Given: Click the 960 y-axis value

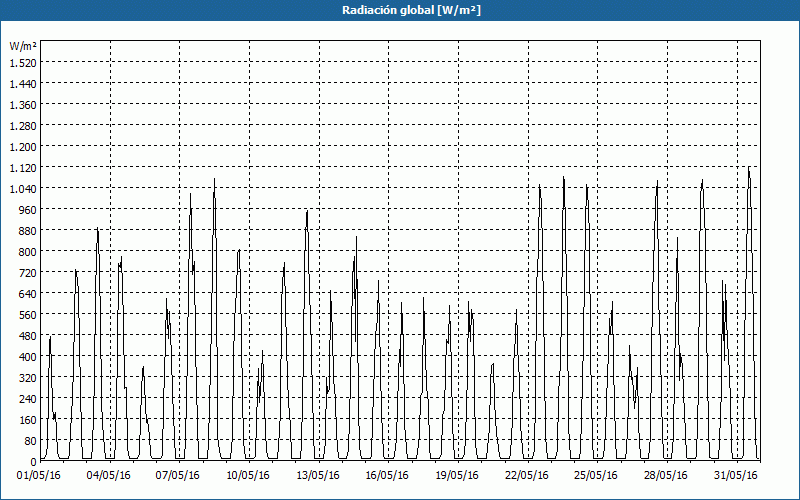Looking at the screenshot, I should (28, 210).
